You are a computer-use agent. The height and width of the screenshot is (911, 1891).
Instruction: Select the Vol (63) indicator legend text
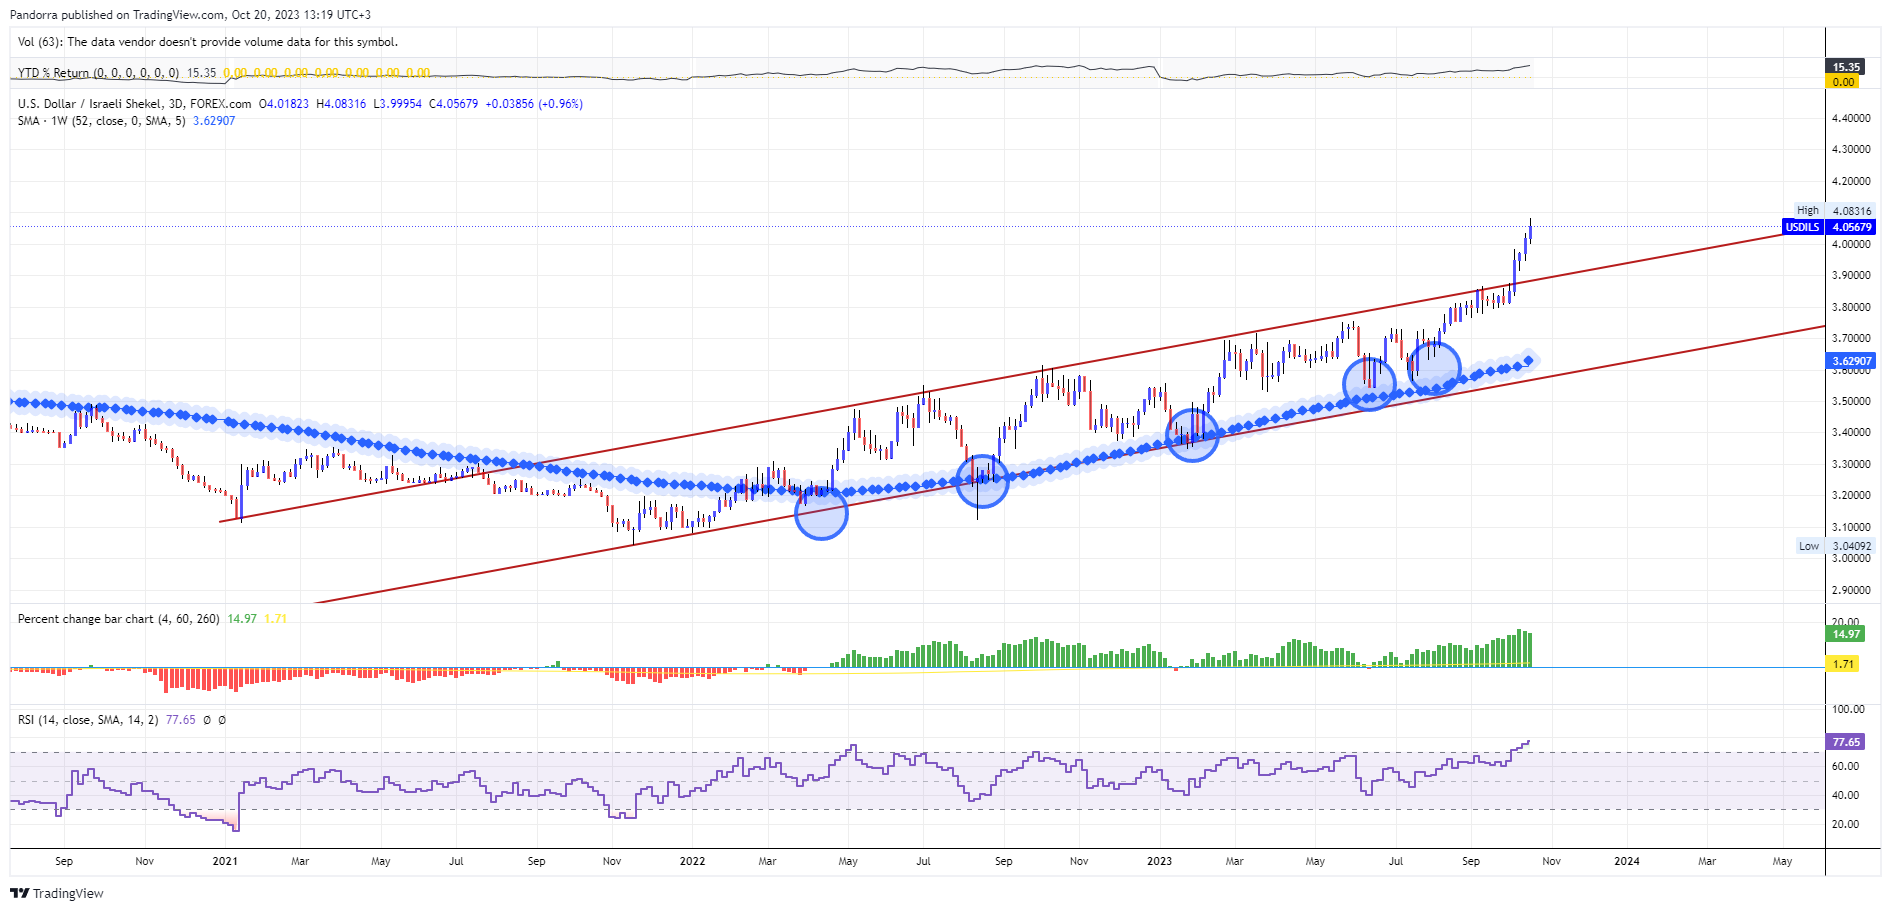[x=208, y=42]
